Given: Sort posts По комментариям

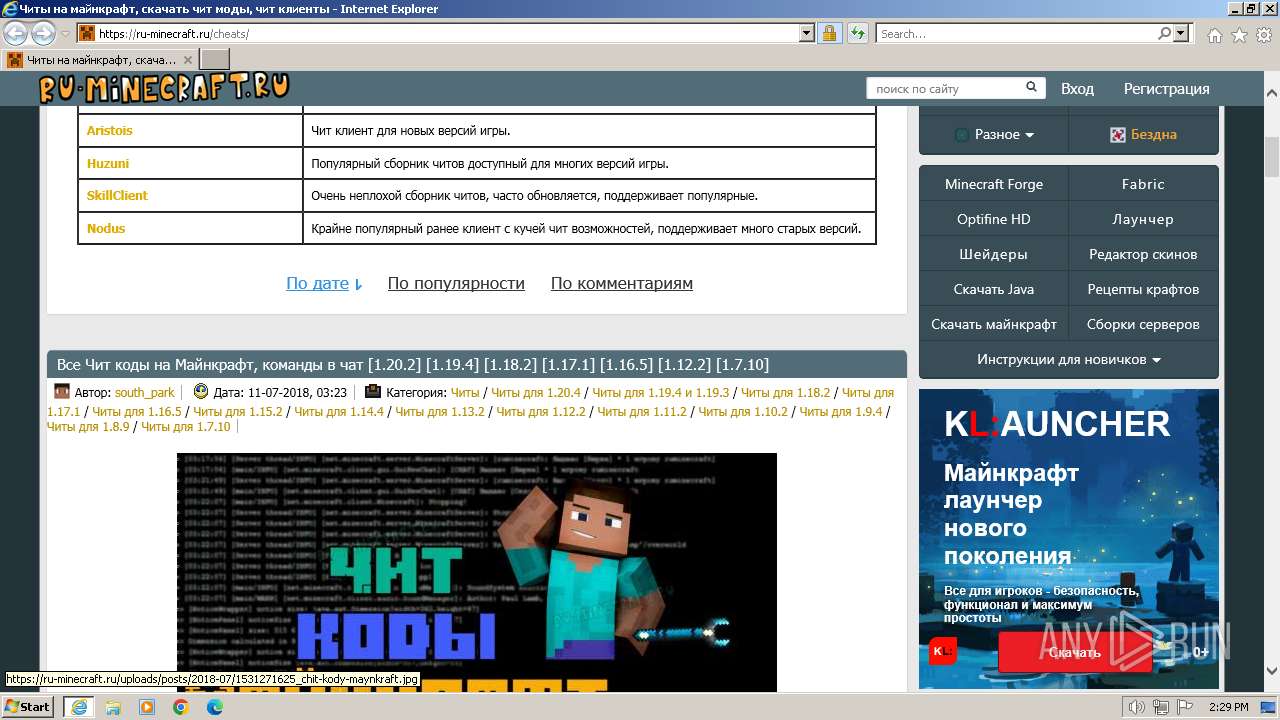Looking at the screenshot, I should [x=622, y=283].
